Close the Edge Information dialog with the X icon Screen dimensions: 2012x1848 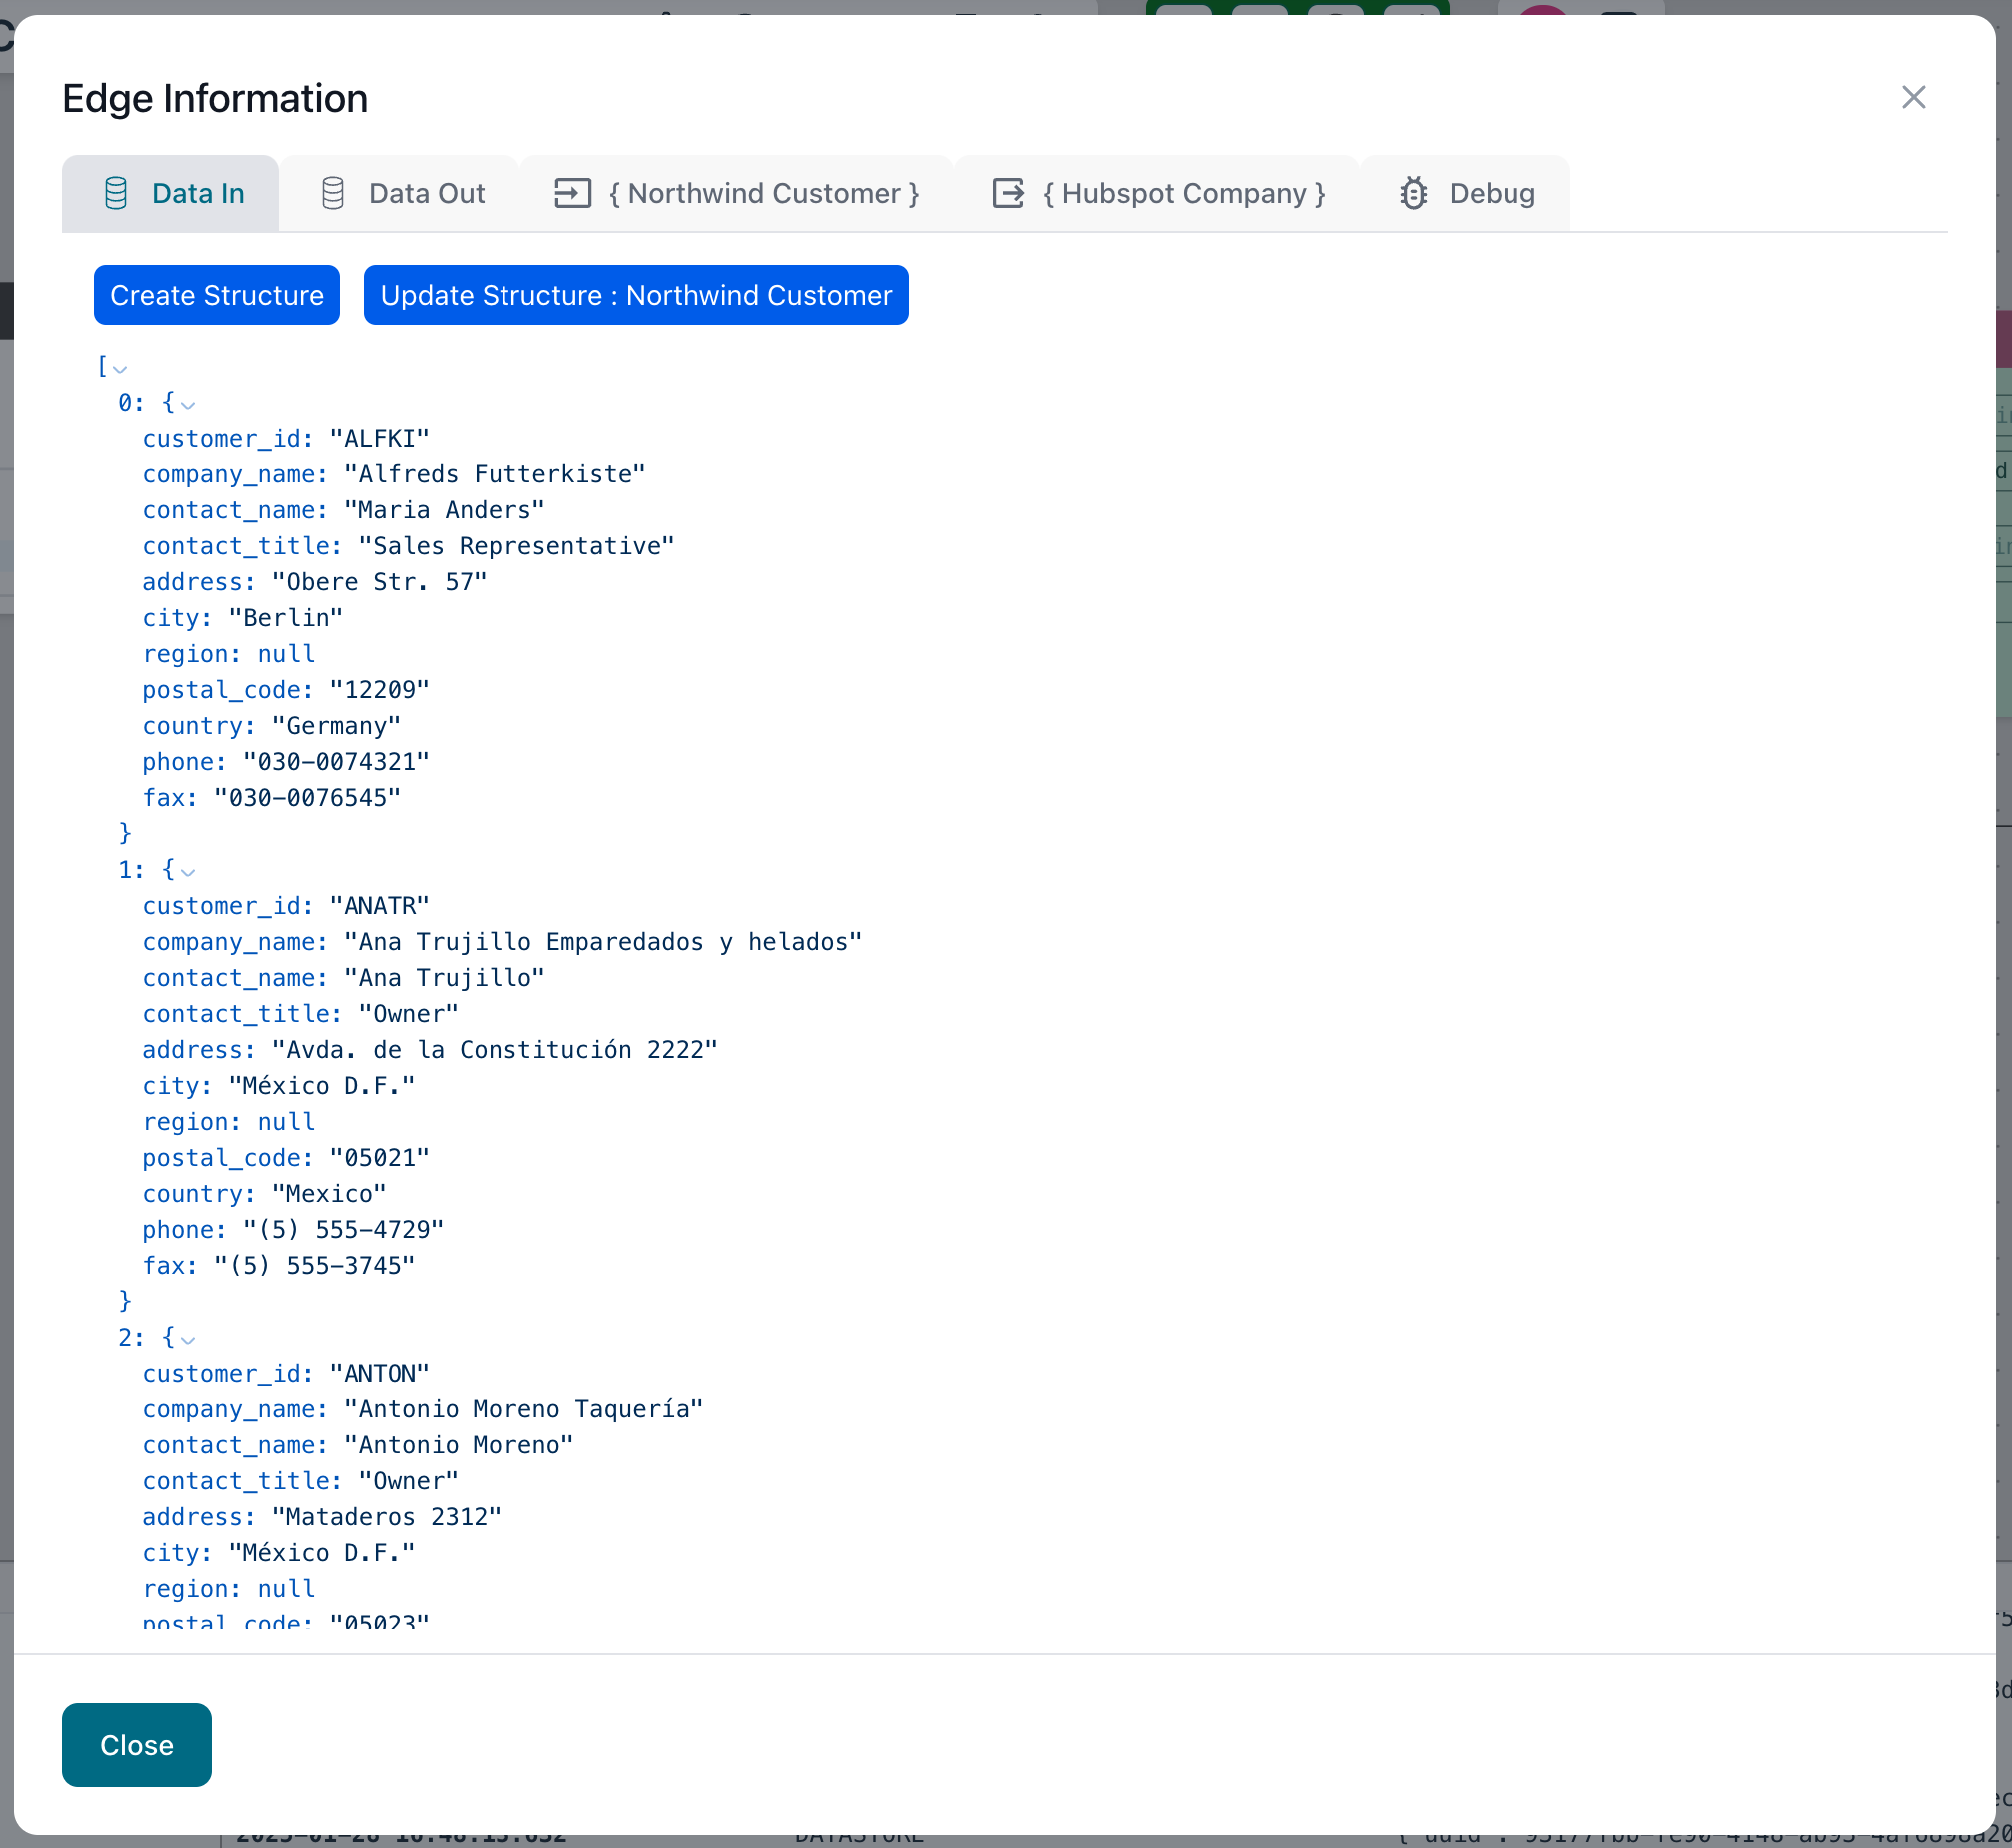coord(1913,97)
